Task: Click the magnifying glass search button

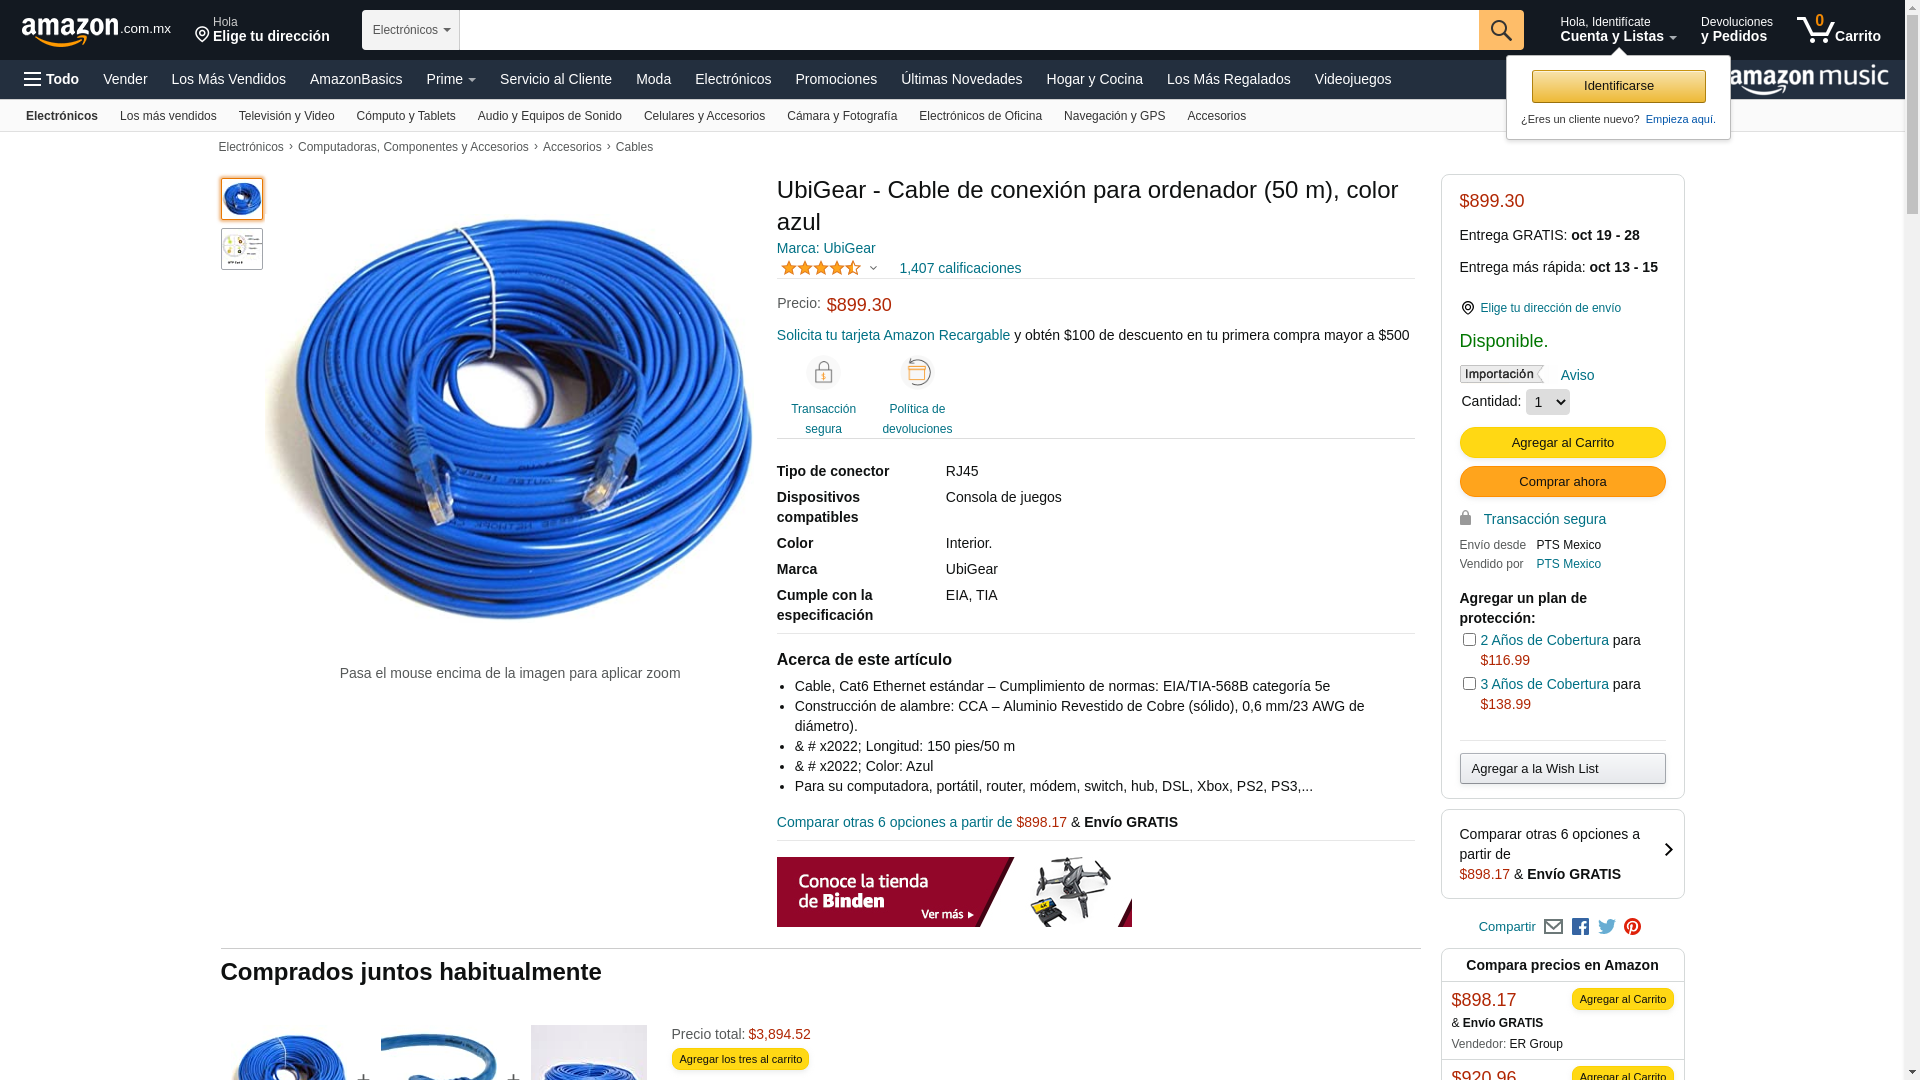Action: click(x=1501, y=30)
